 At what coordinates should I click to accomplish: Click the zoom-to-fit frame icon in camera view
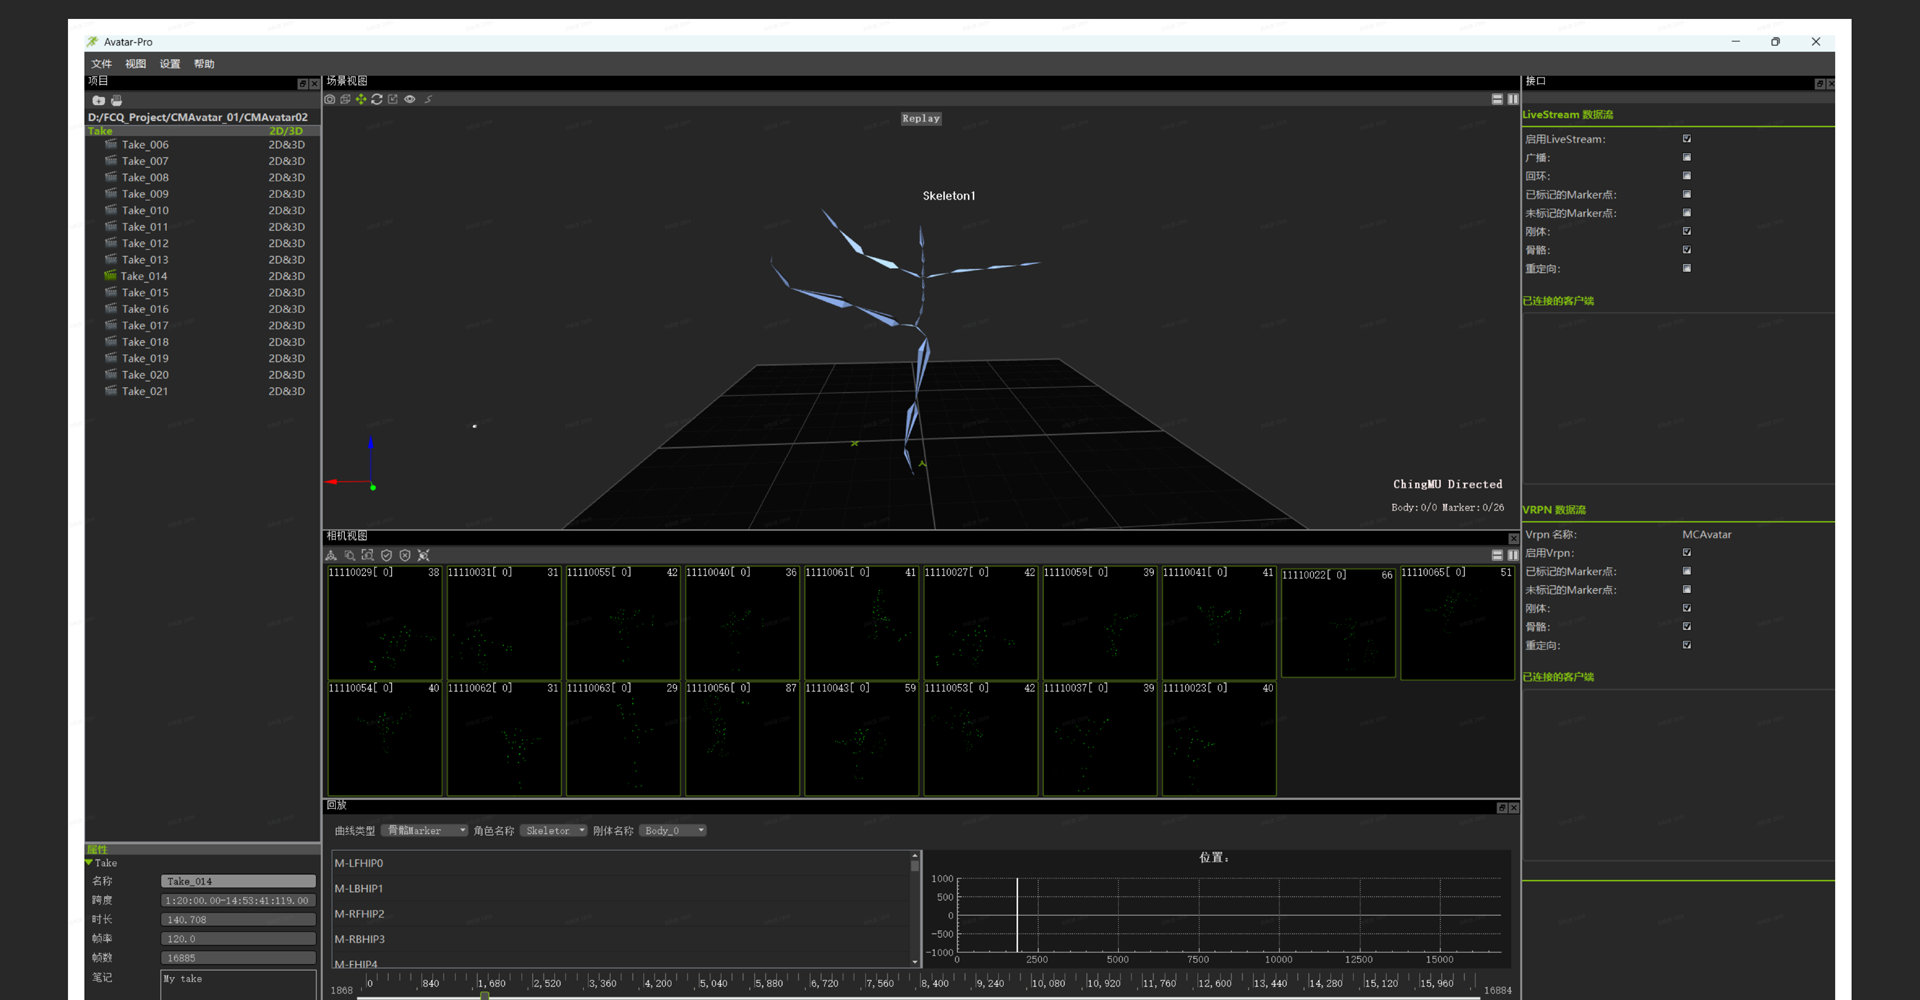tap(367, 556)
